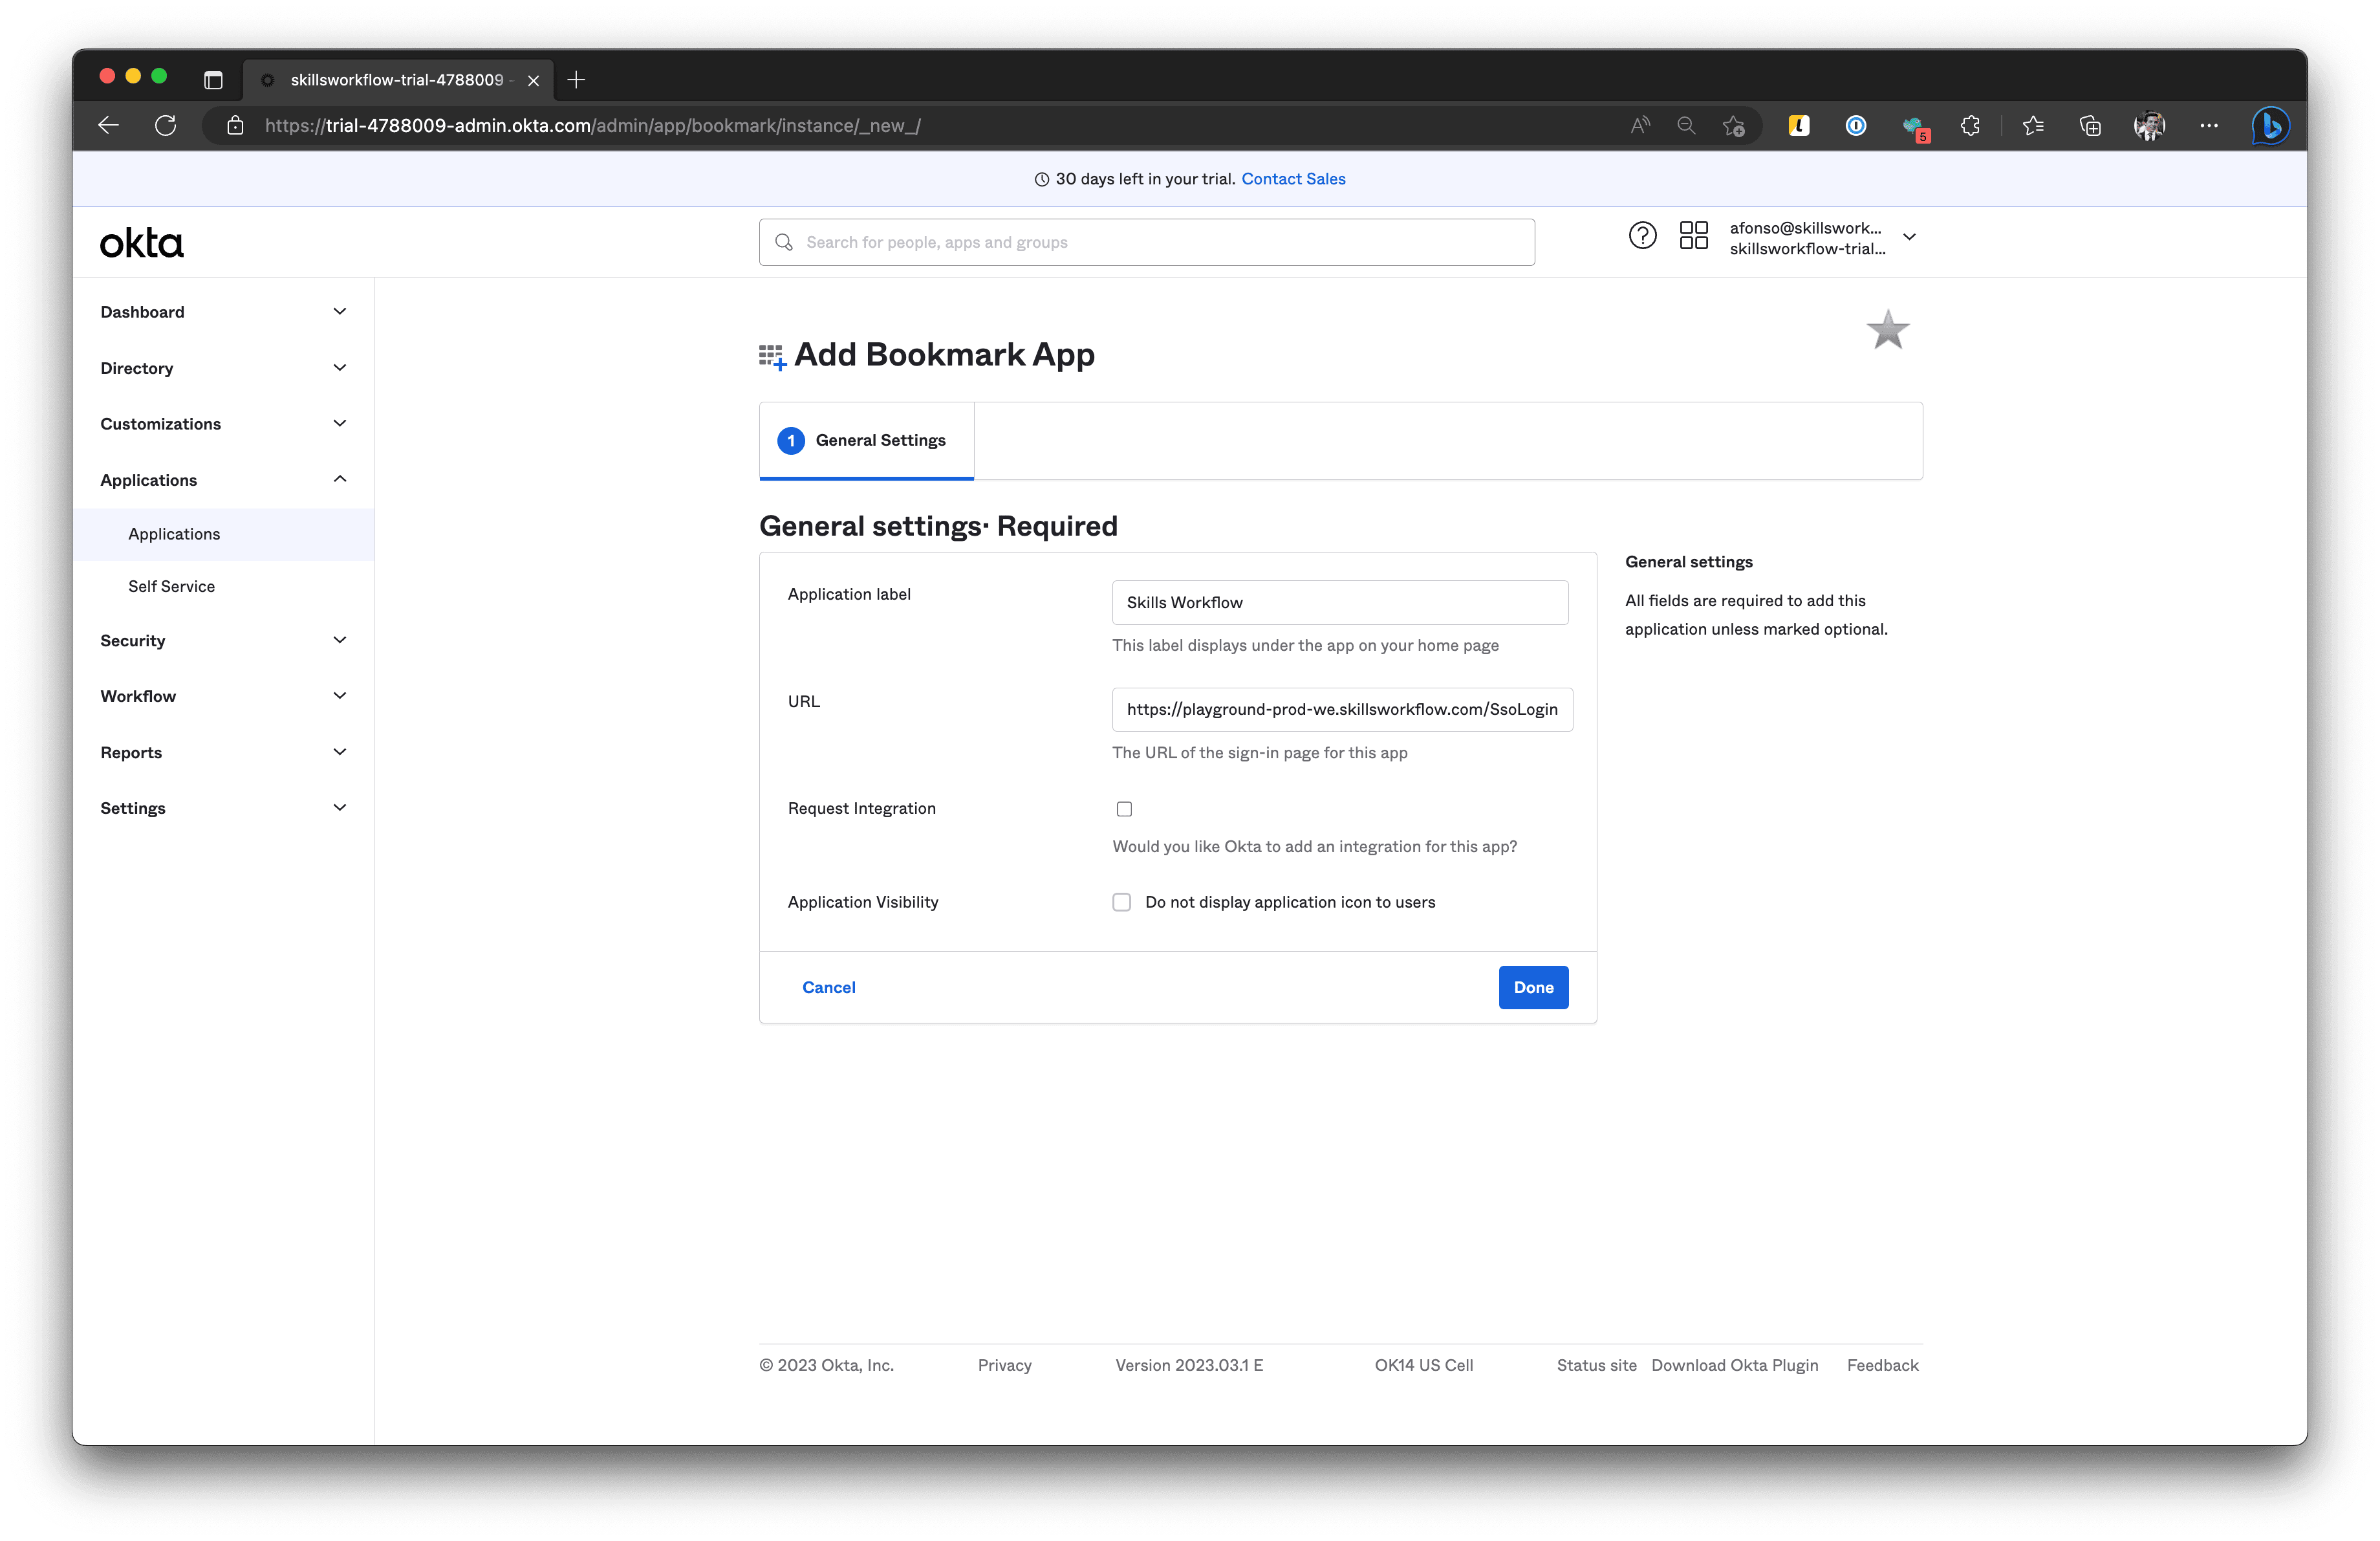Expand the Directory menu

[x=223, y=368]
